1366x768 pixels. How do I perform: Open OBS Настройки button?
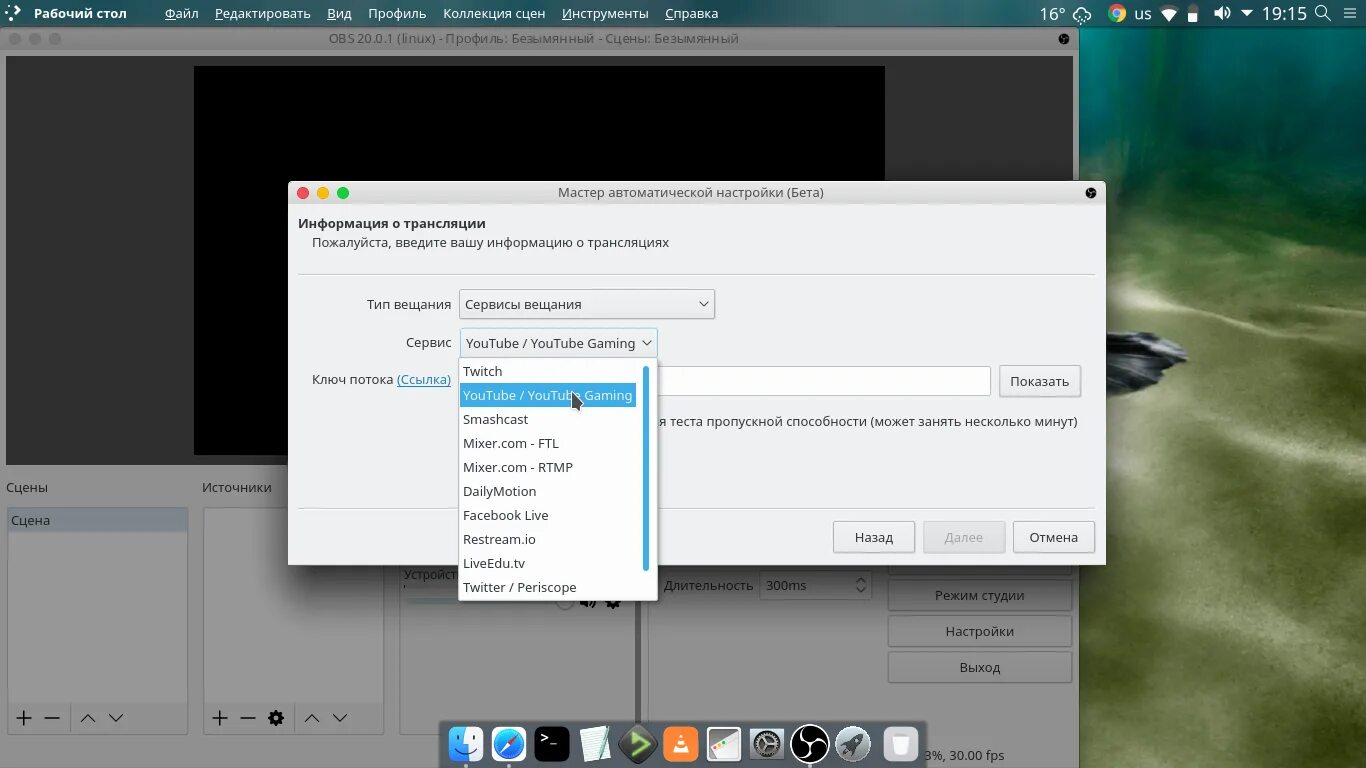point(980,631)
